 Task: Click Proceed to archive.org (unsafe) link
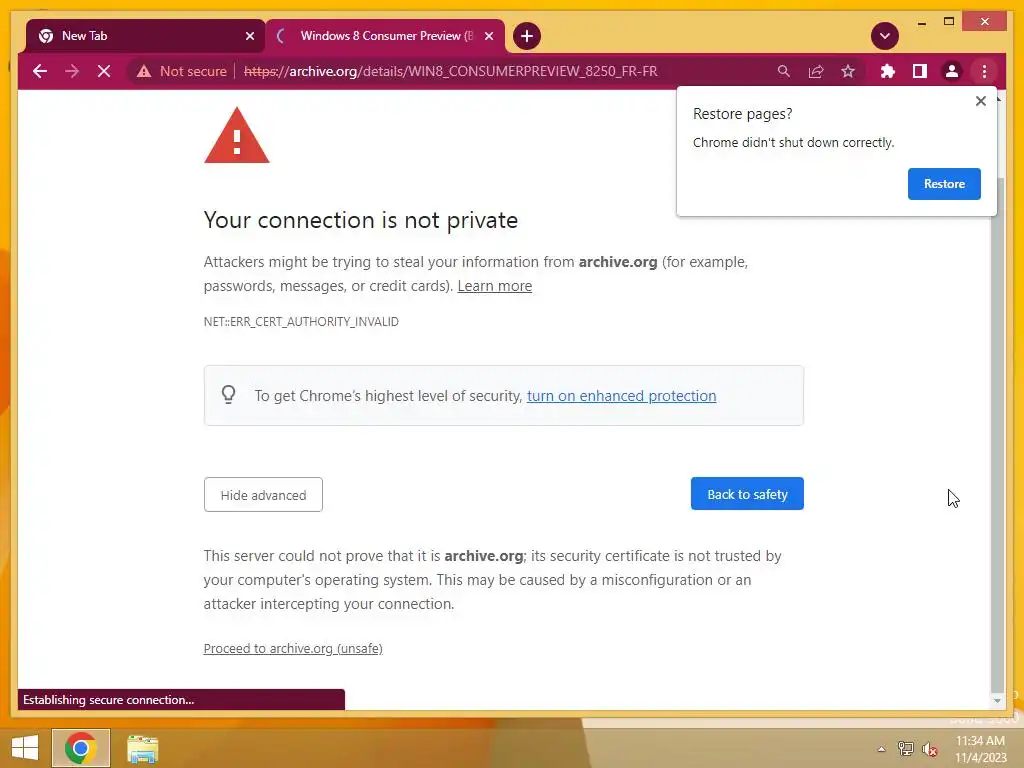pos(293,648)
